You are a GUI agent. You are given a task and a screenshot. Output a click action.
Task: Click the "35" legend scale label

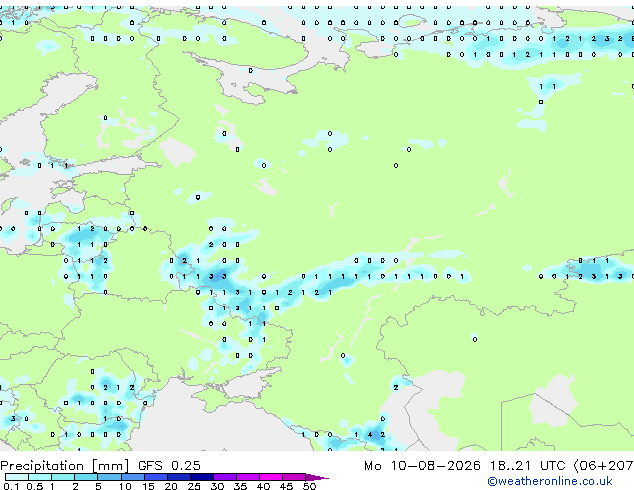240,486
